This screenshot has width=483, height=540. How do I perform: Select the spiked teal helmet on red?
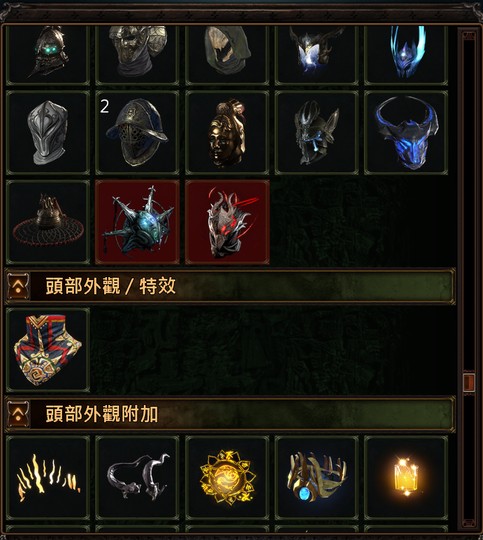[137, 222]
